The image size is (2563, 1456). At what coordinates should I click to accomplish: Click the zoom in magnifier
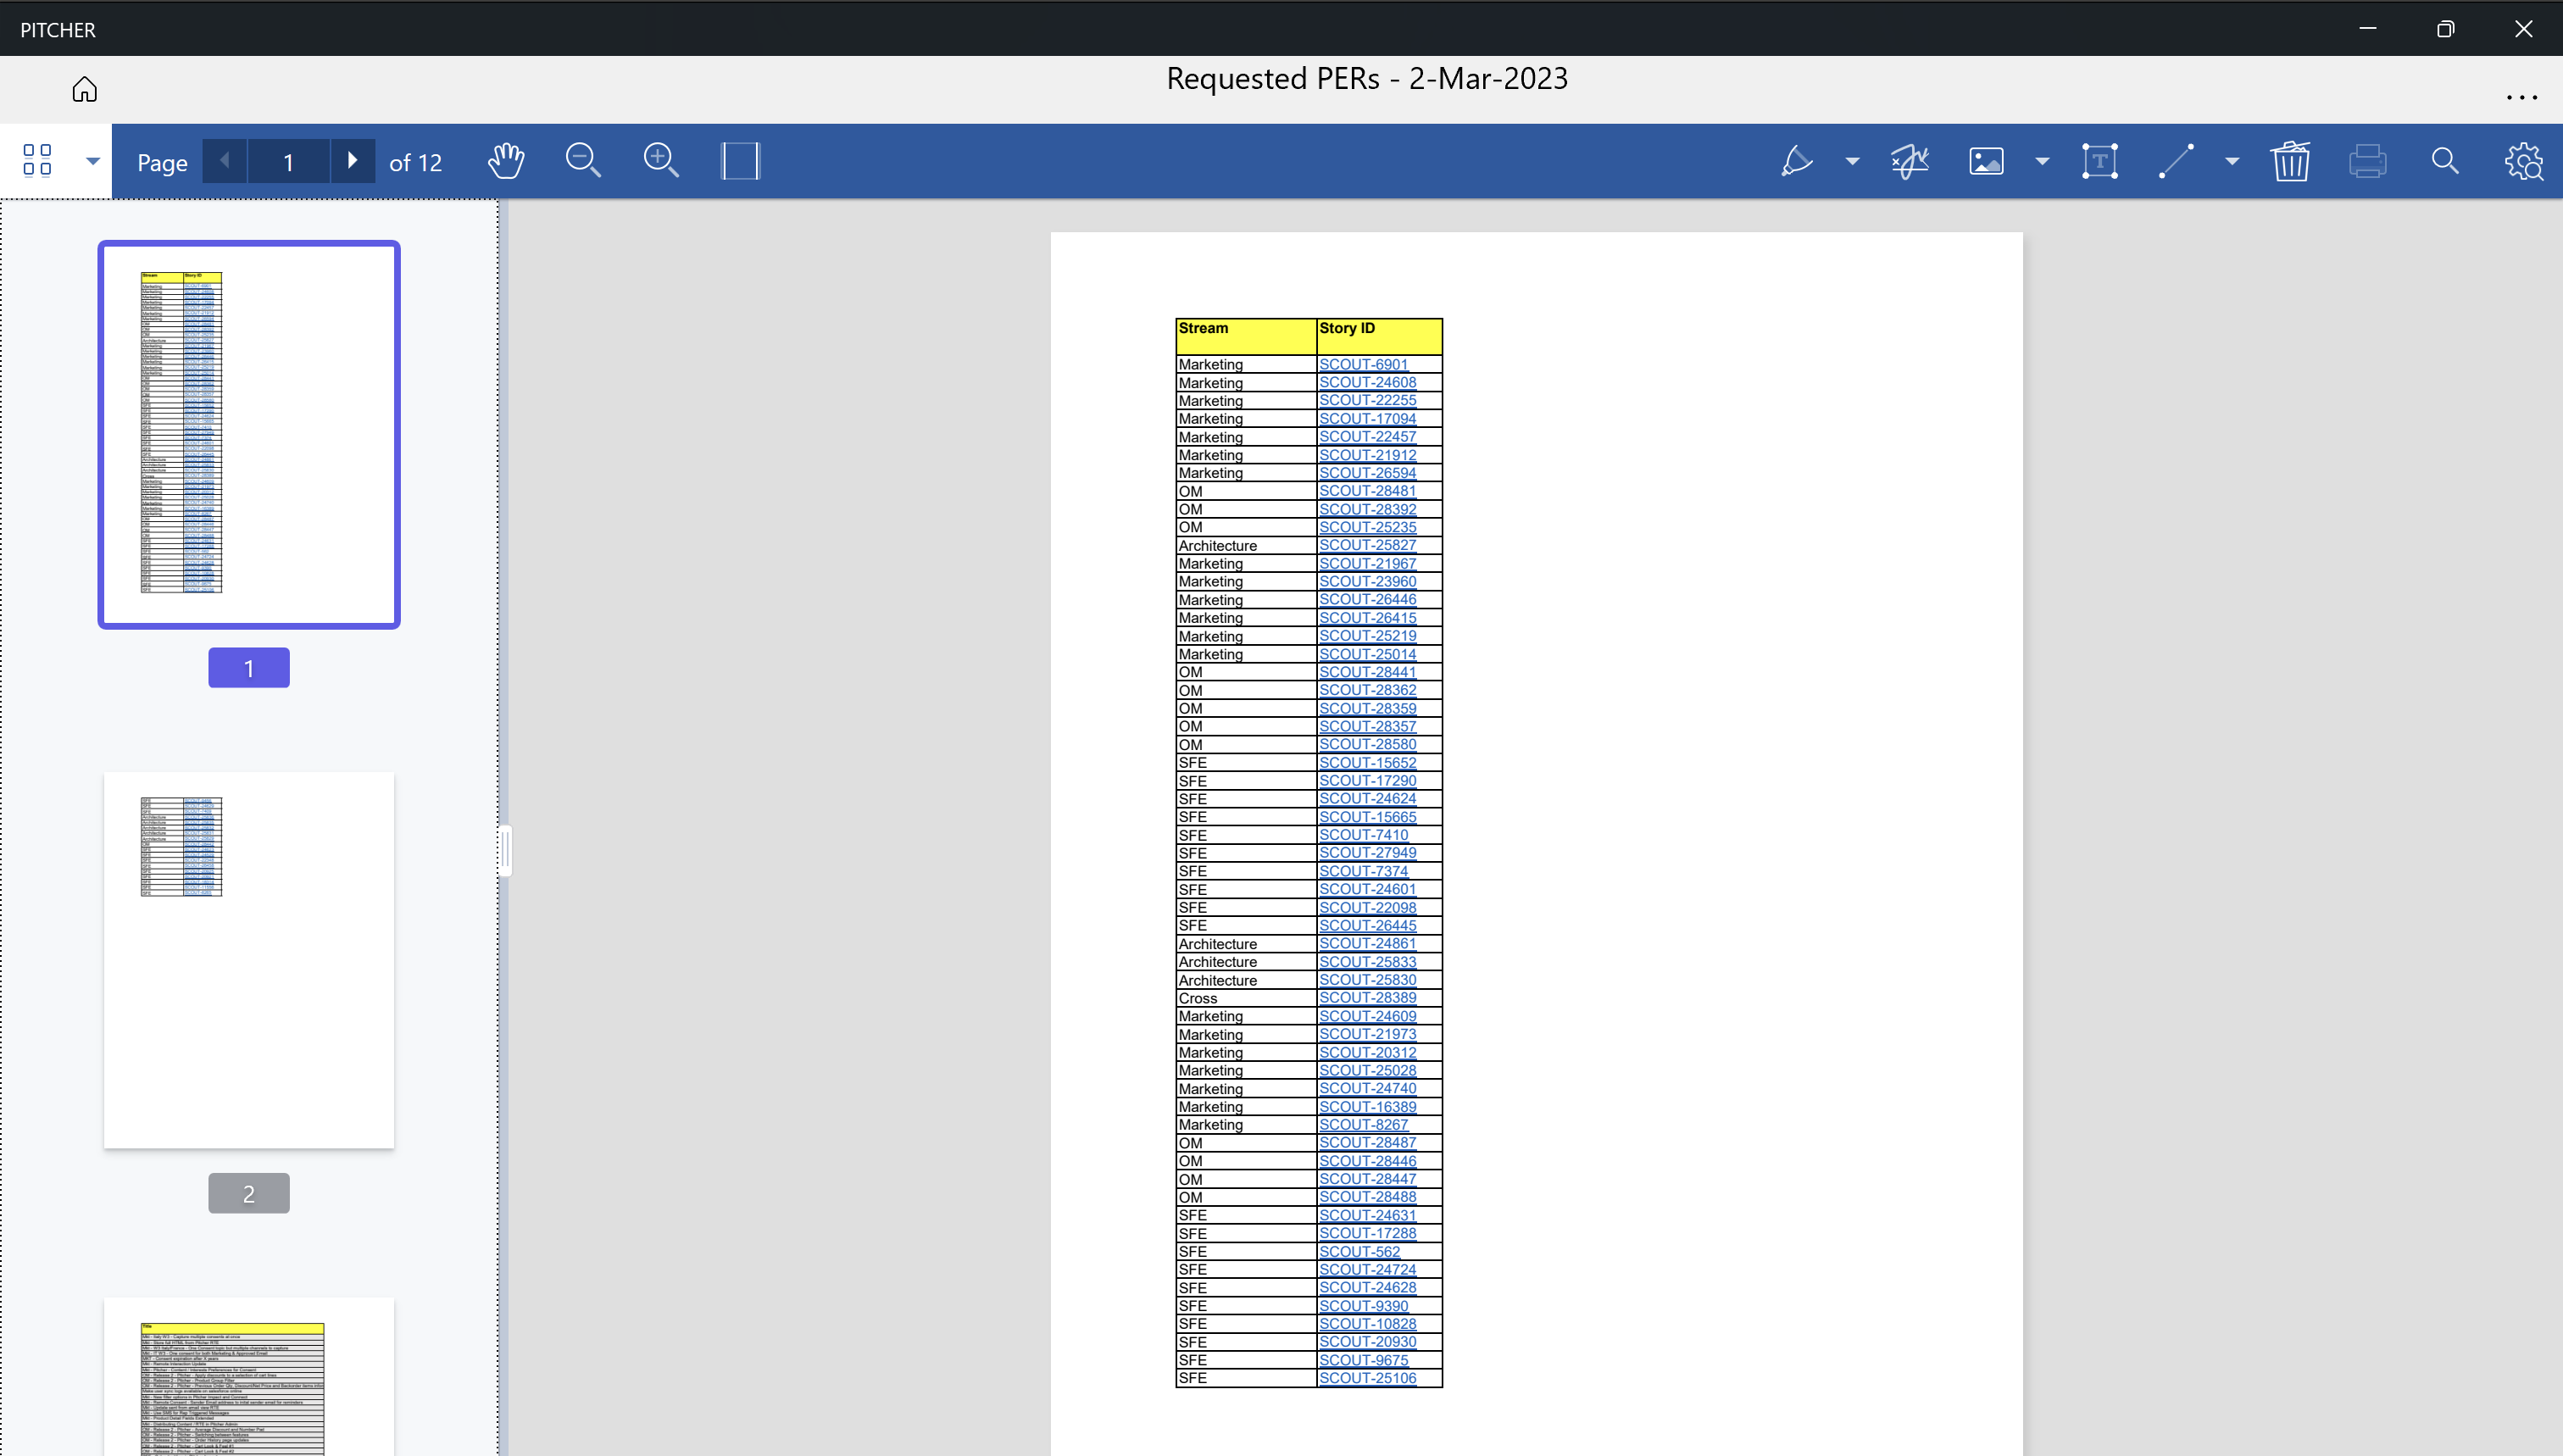[x=661, y=161]
